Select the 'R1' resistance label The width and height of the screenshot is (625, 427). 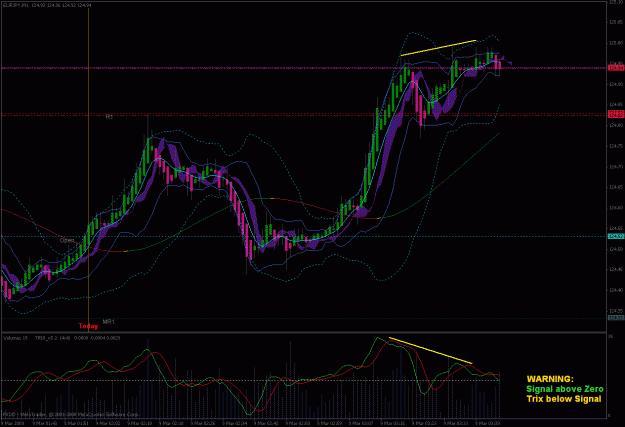point(109,117)
